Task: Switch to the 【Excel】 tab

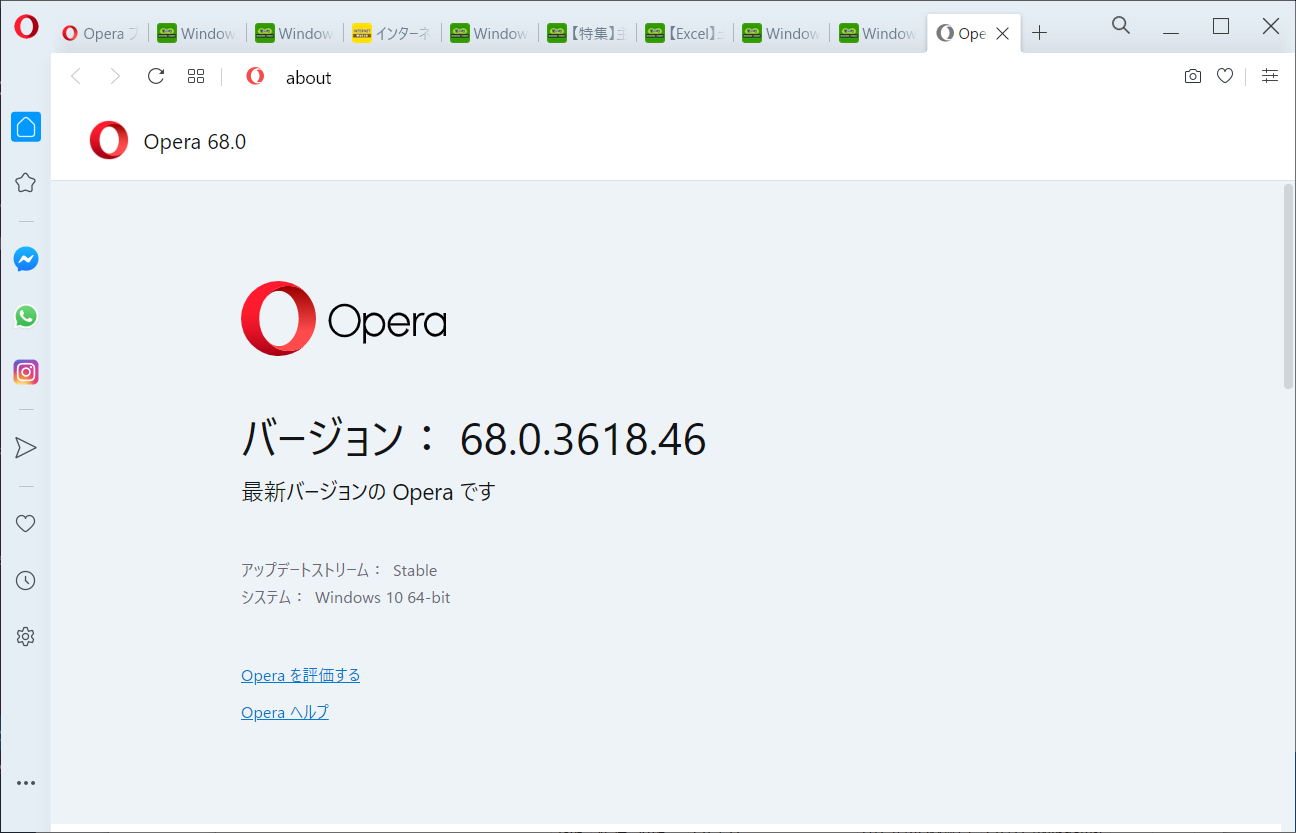Action: 684,32
